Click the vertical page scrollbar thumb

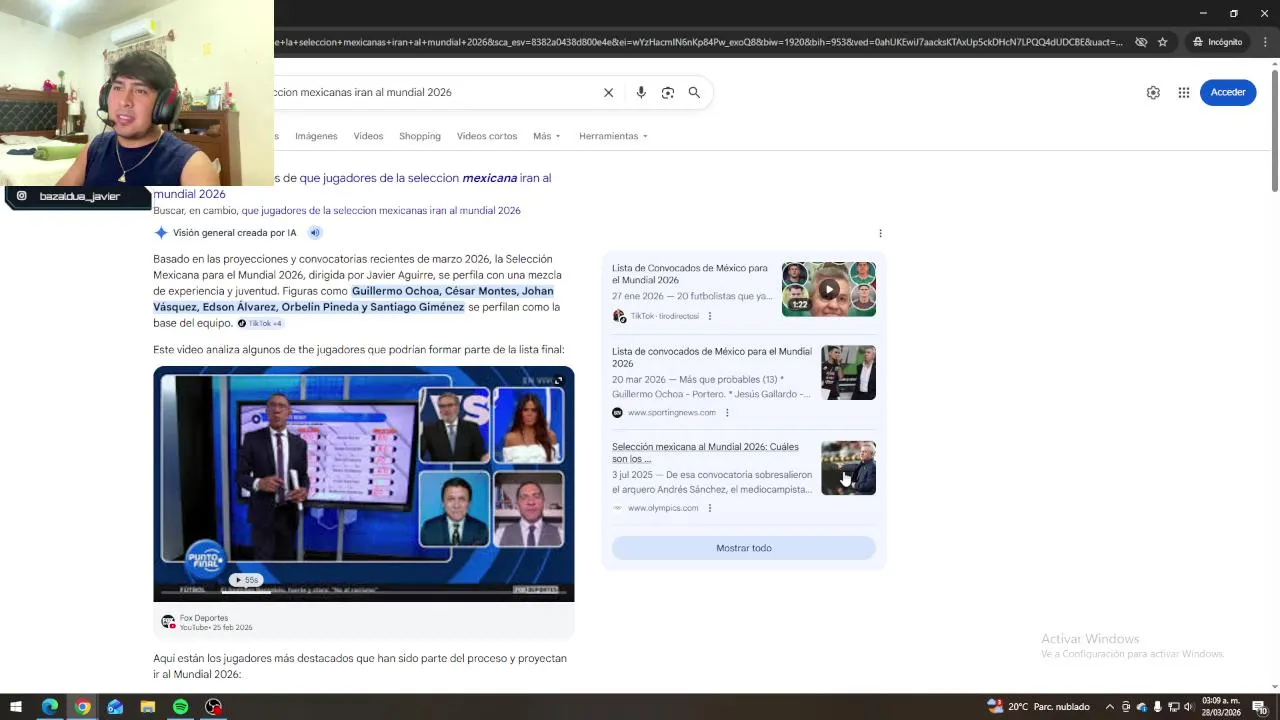click(x=1274, y=130)
